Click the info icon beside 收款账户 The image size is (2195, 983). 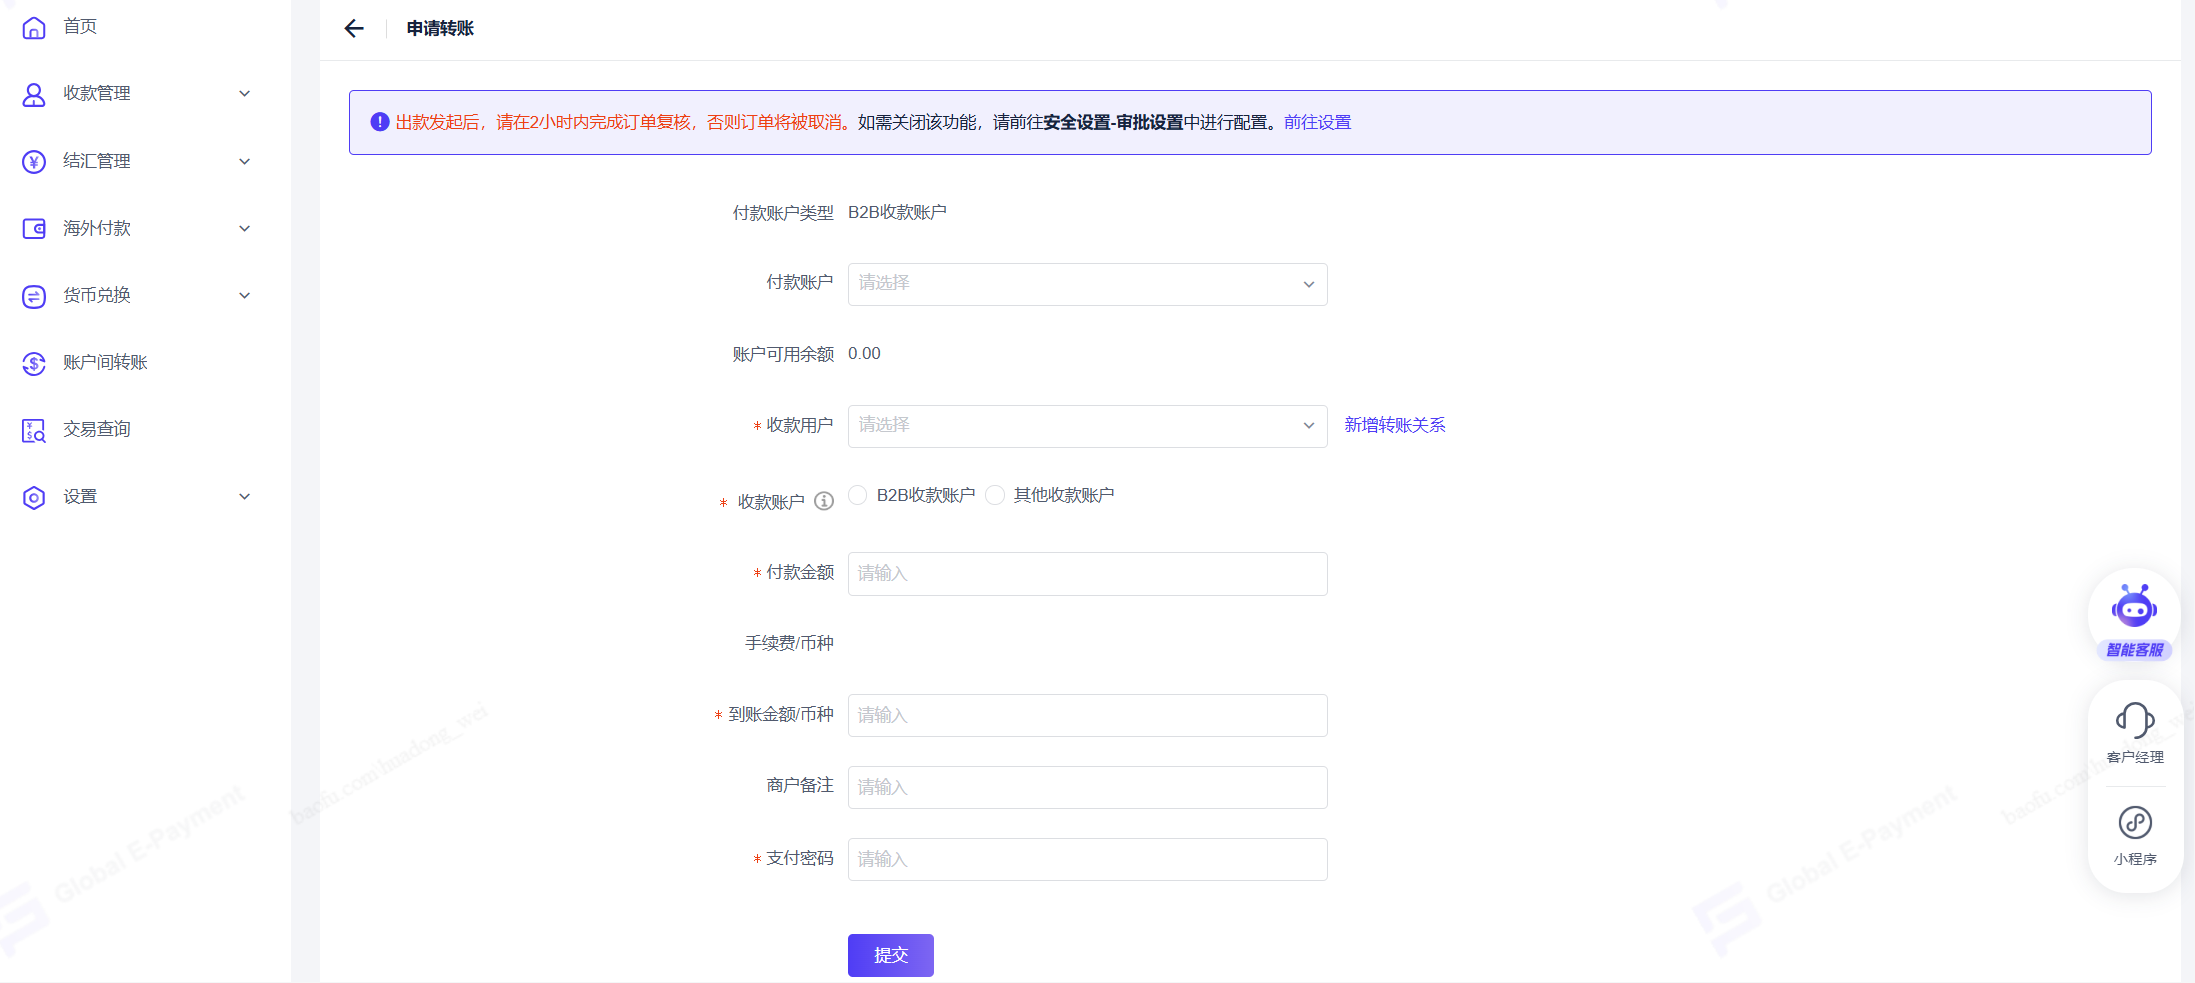[x=824, y=501]
